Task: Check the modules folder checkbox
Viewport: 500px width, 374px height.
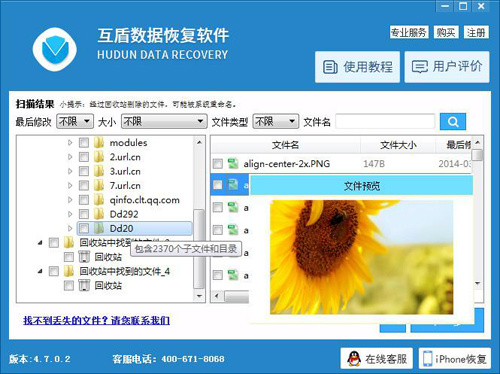Action: (84, 143)
